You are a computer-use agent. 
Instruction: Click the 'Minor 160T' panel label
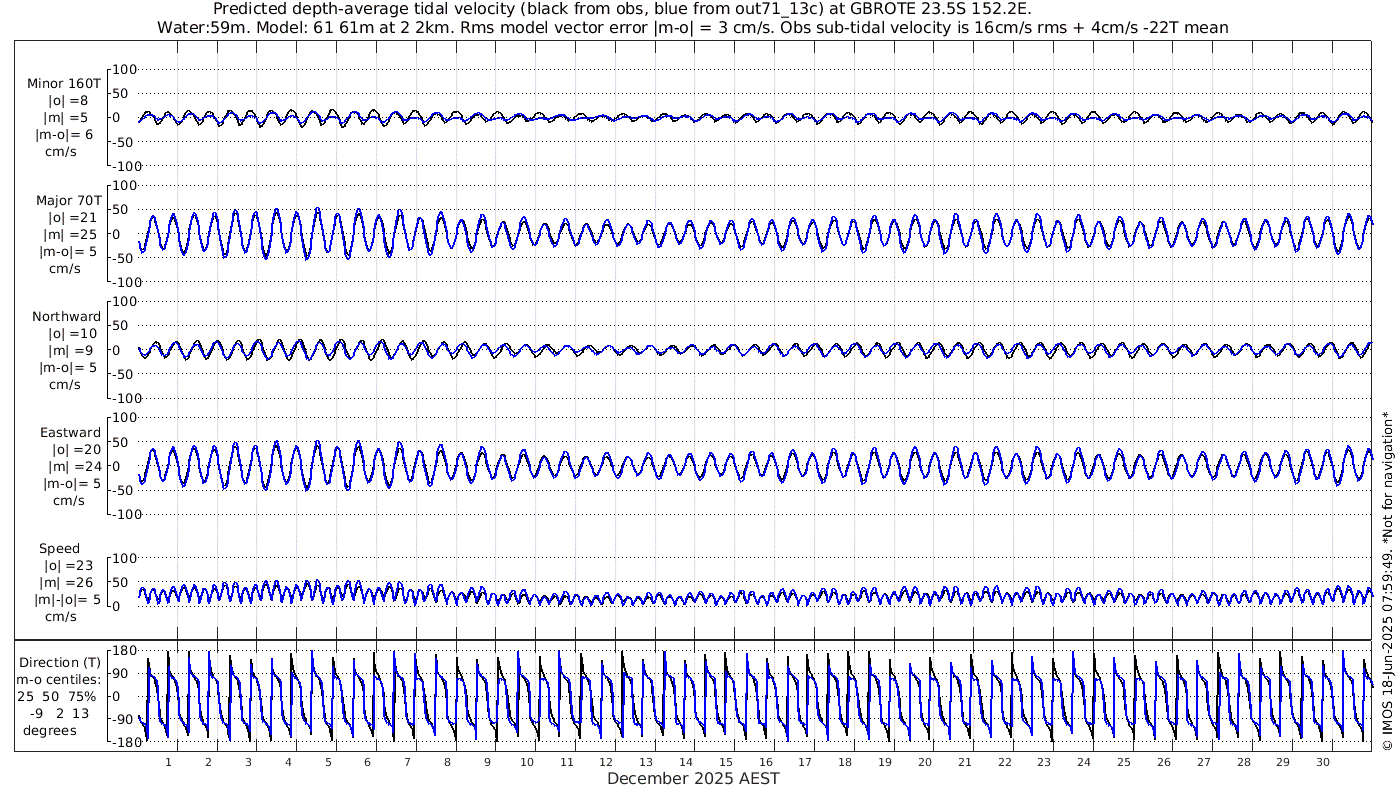coord(64,84)
